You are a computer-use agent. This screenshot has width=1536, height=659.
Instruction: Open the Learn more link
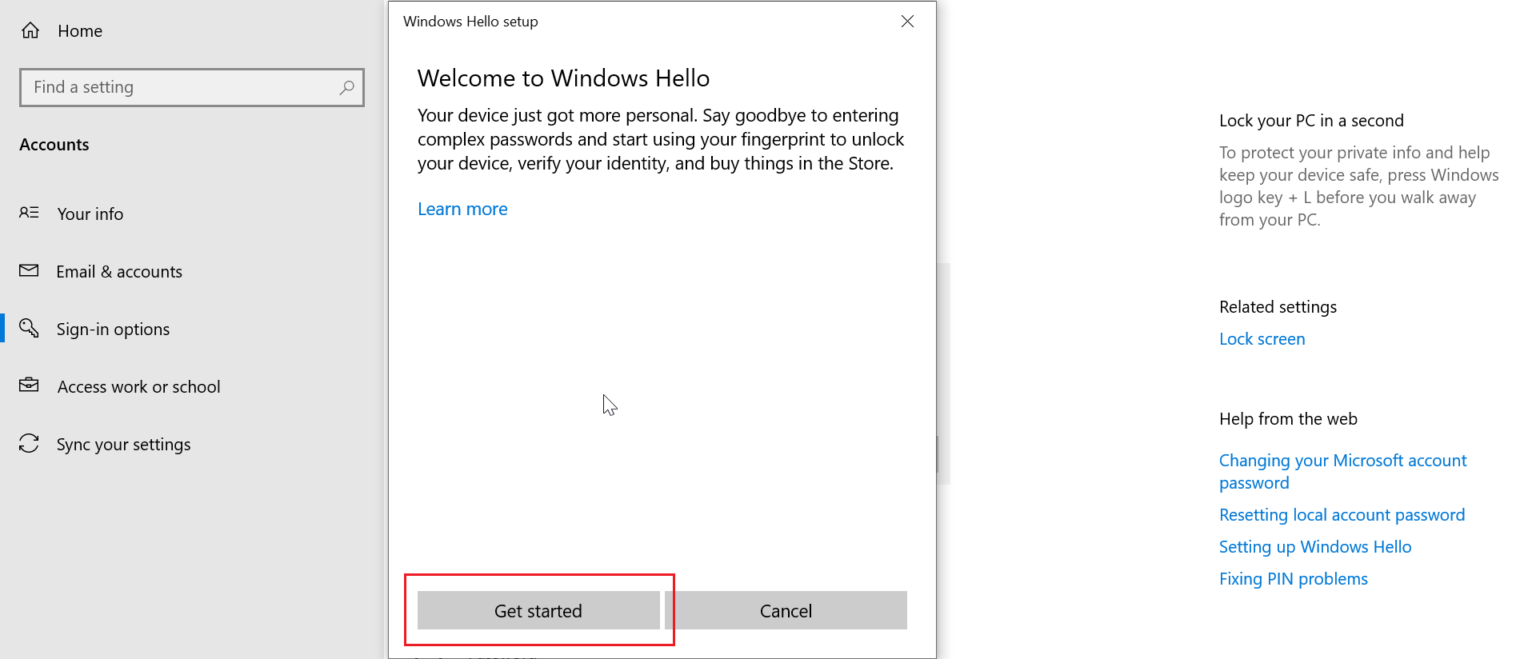coord(462,209)
